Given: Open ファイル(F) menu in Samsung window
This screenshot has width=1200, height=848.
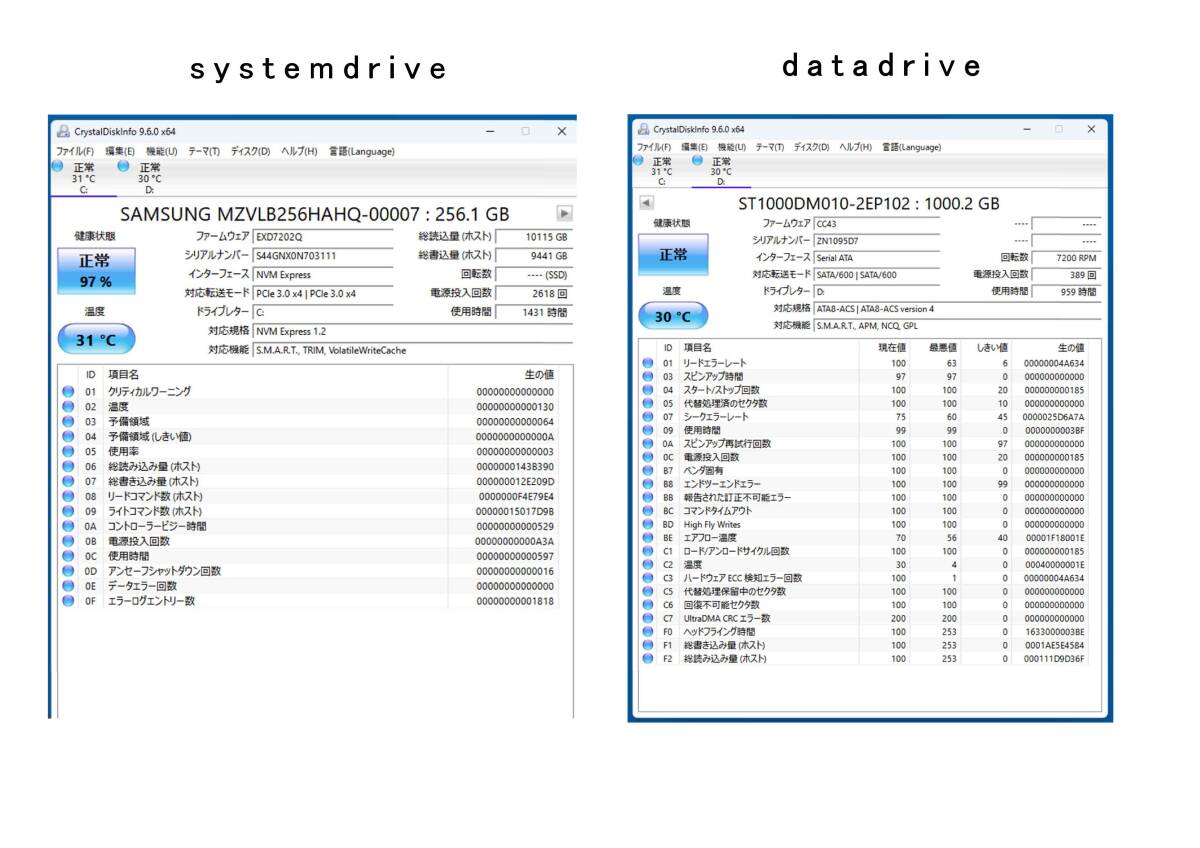Looking at the screenshot, I should point(75,151).
